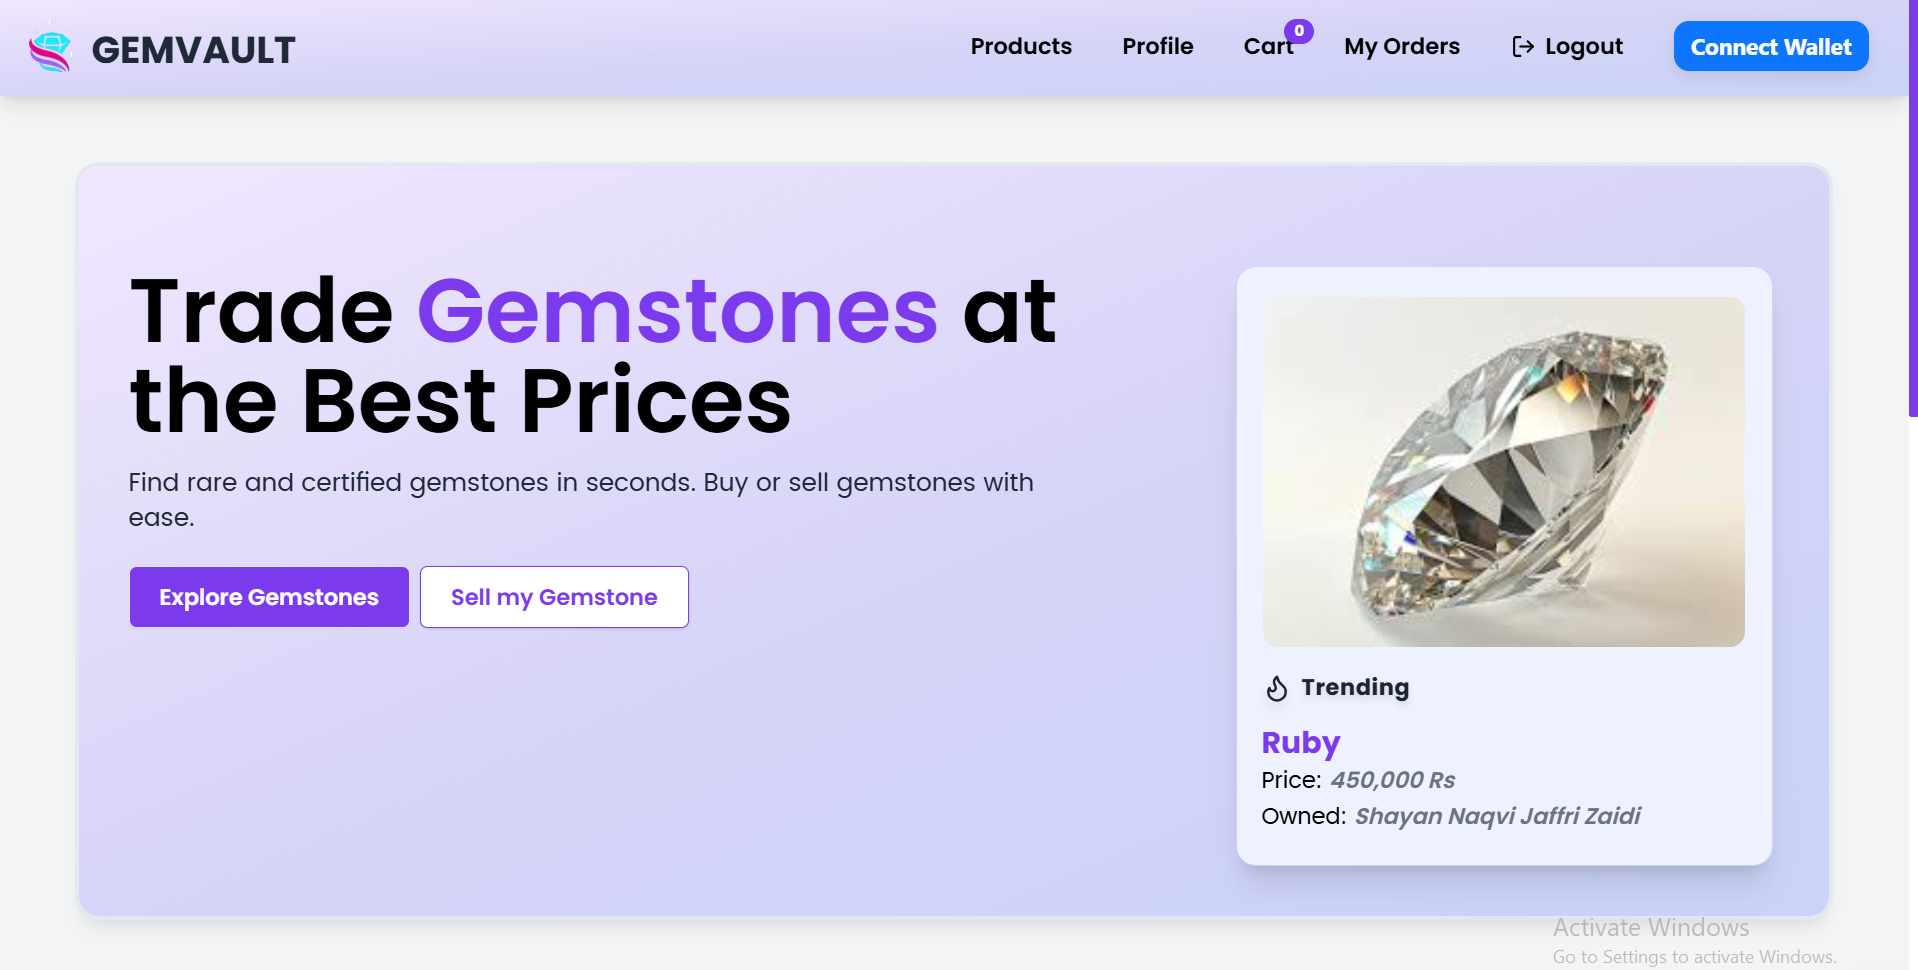Click owner name Shayan Naqvi Jaffri Zaidi

(1497, 816)
